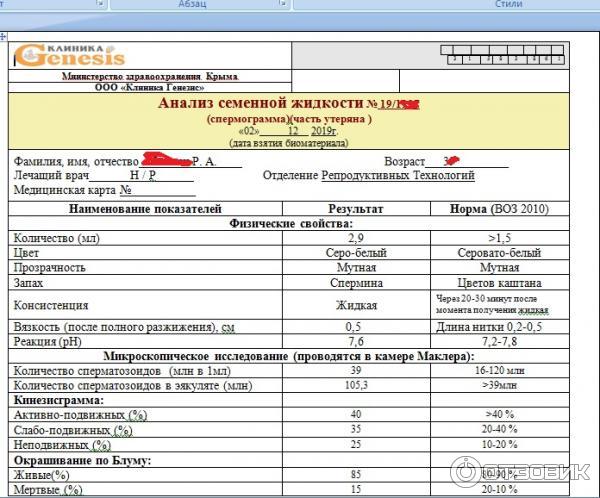
Task: Click the result cell with value 2,9
Action: click(x=355, y=239)
